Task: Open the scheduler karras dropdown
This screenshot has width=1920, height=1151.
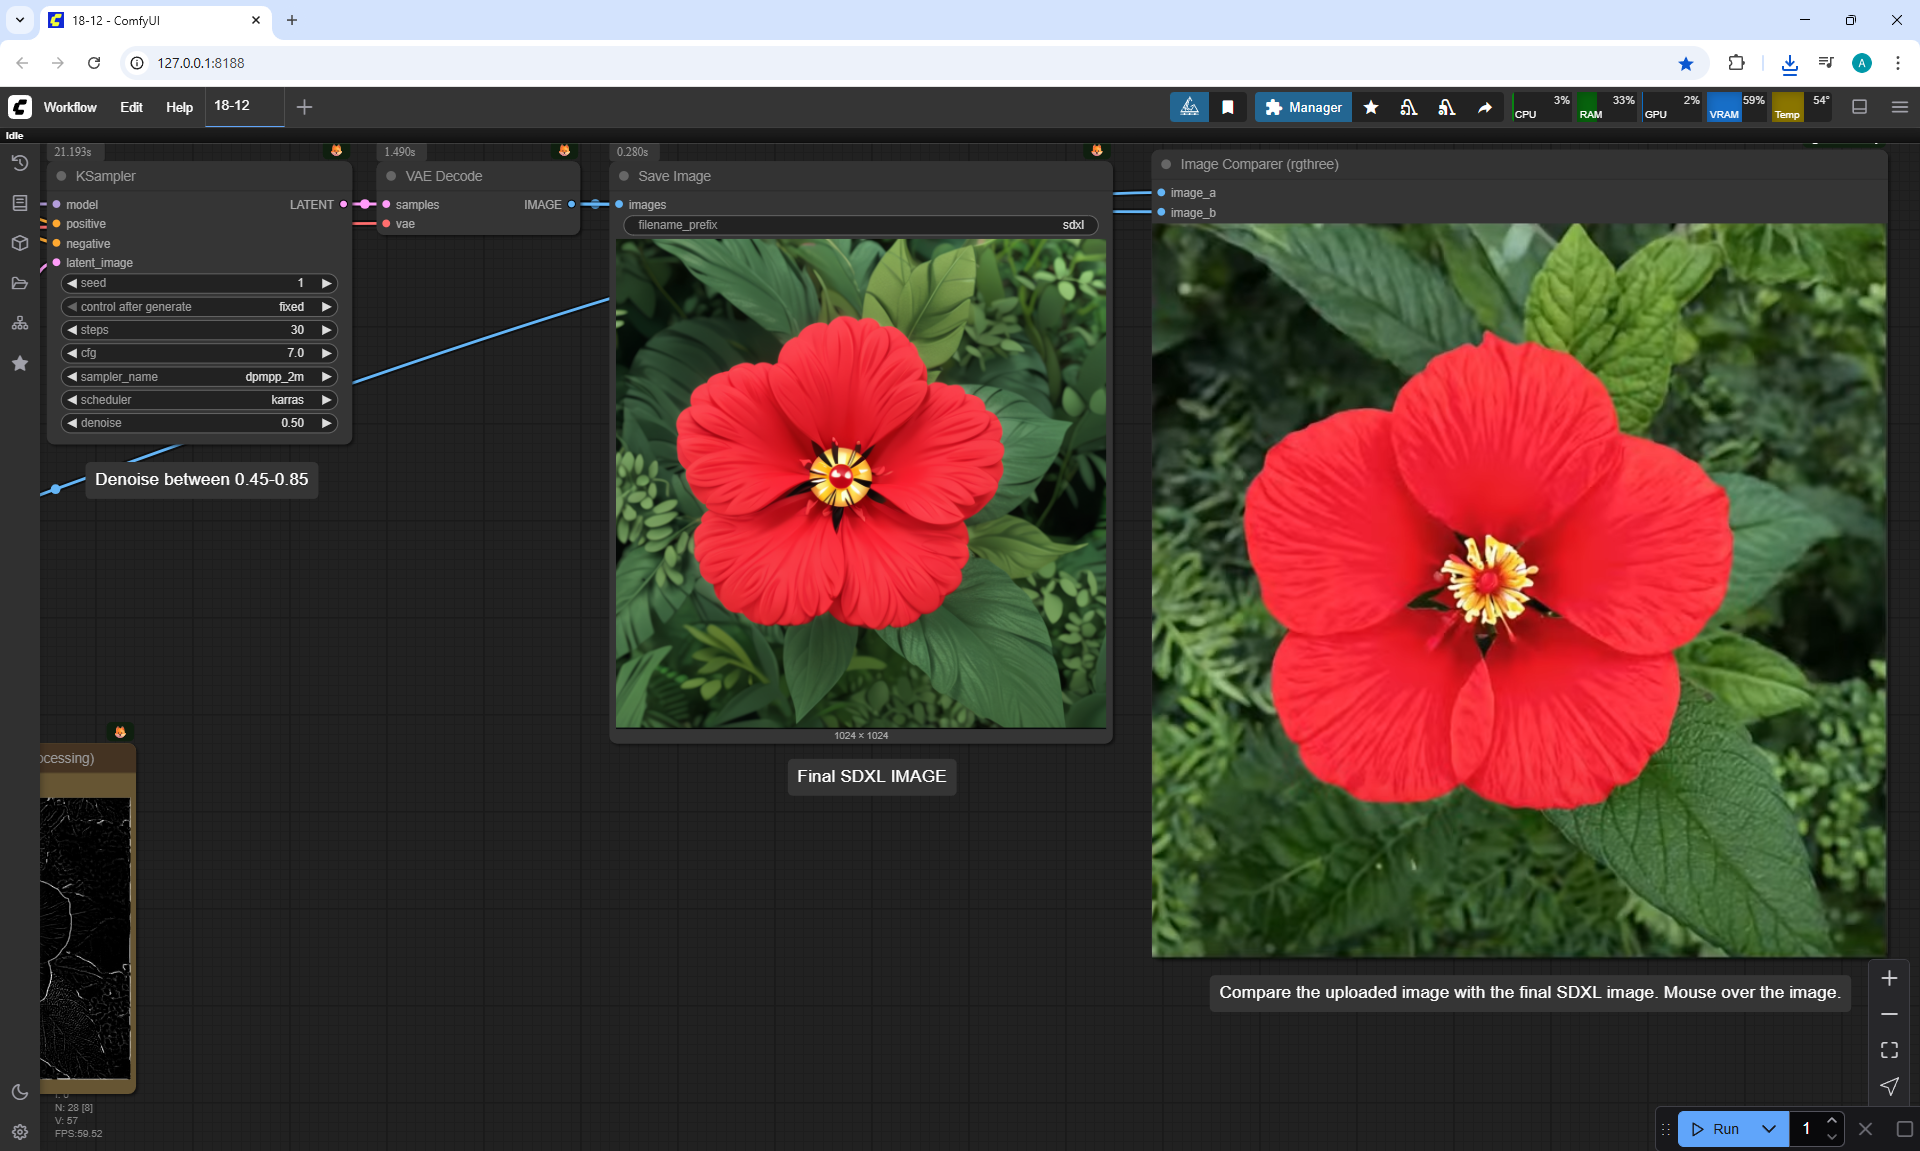Action: tap(199, 400)
